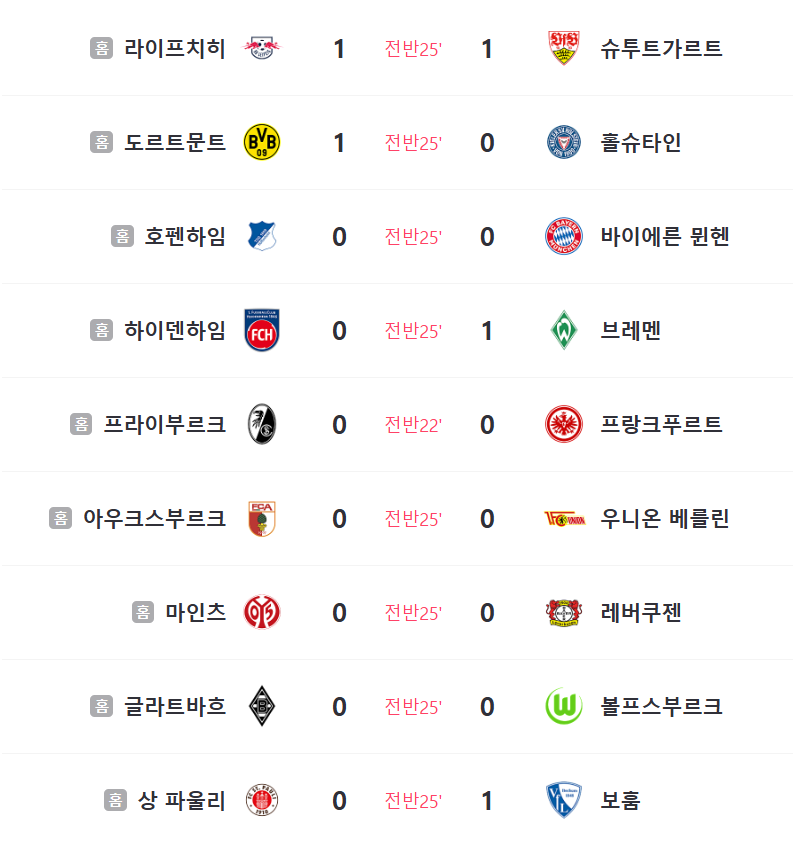Select the St. Pauli club badge

(262, 800)
